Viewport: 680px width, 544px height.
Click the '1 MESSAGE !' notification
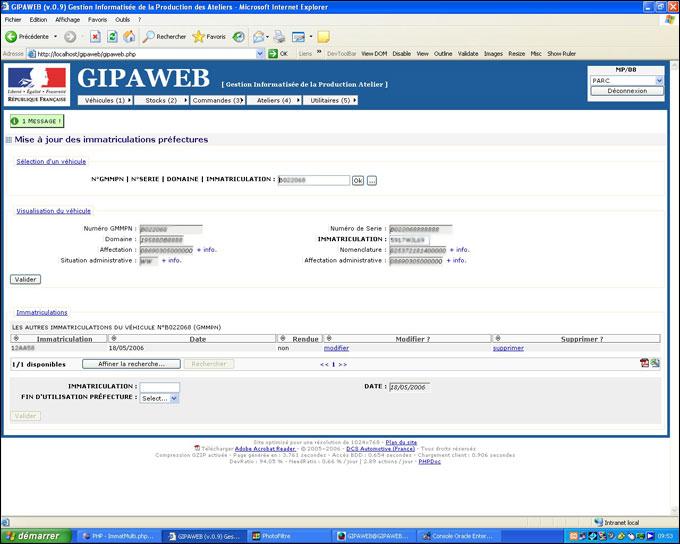(37, 121)
